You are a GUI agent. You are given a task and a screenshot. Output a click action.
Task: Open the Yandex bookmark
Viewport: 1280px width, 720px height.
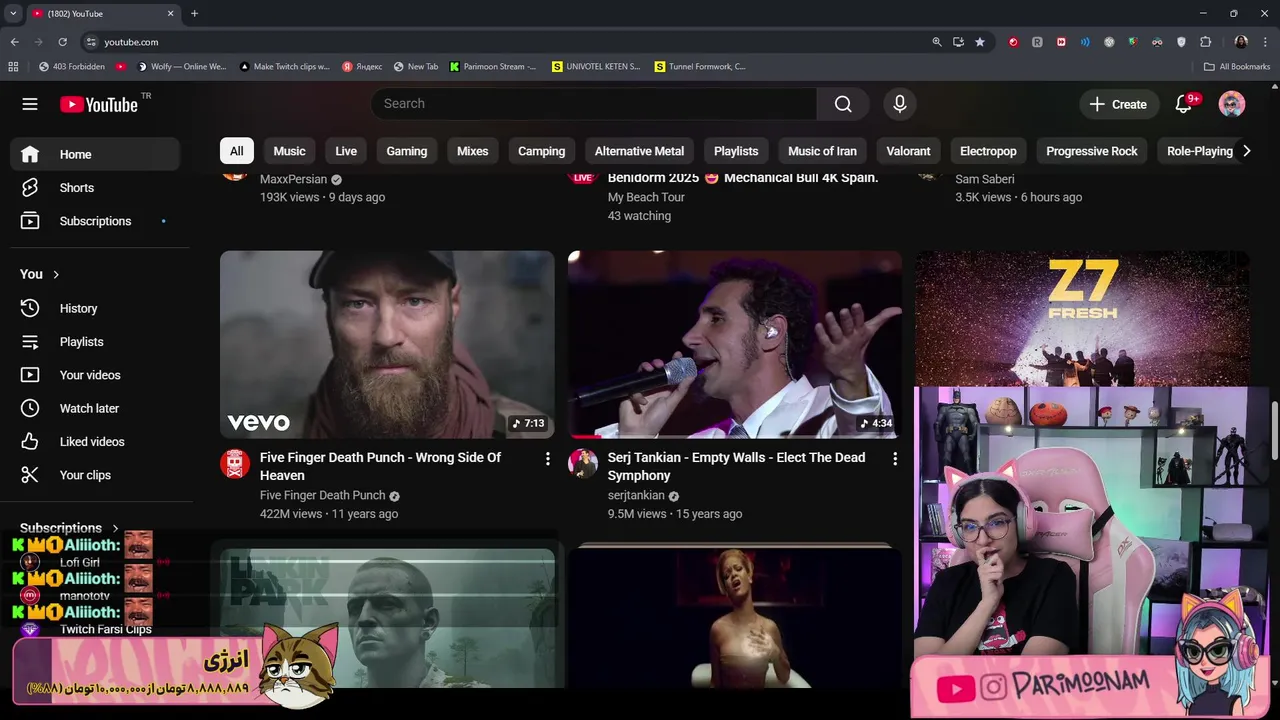click(x=362, y=67)
